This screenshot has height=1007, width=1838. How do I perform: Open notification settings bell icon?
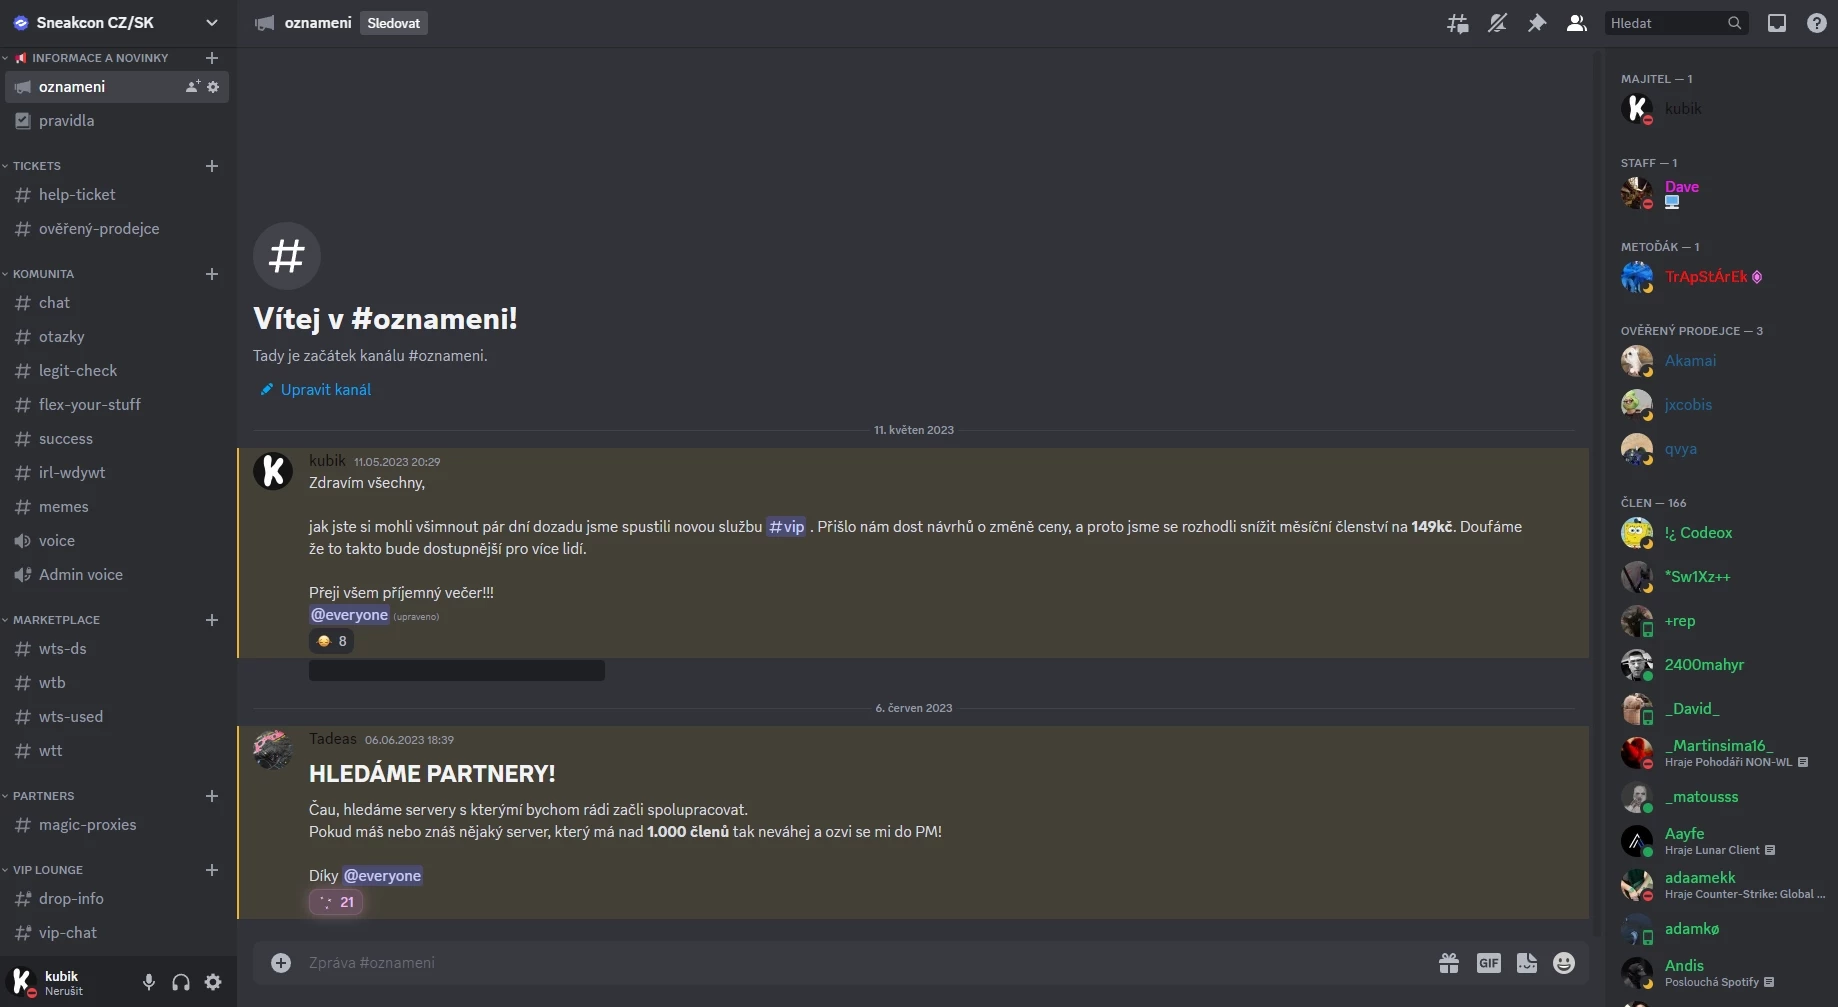pyautogui.click(x=1497, y=23)
